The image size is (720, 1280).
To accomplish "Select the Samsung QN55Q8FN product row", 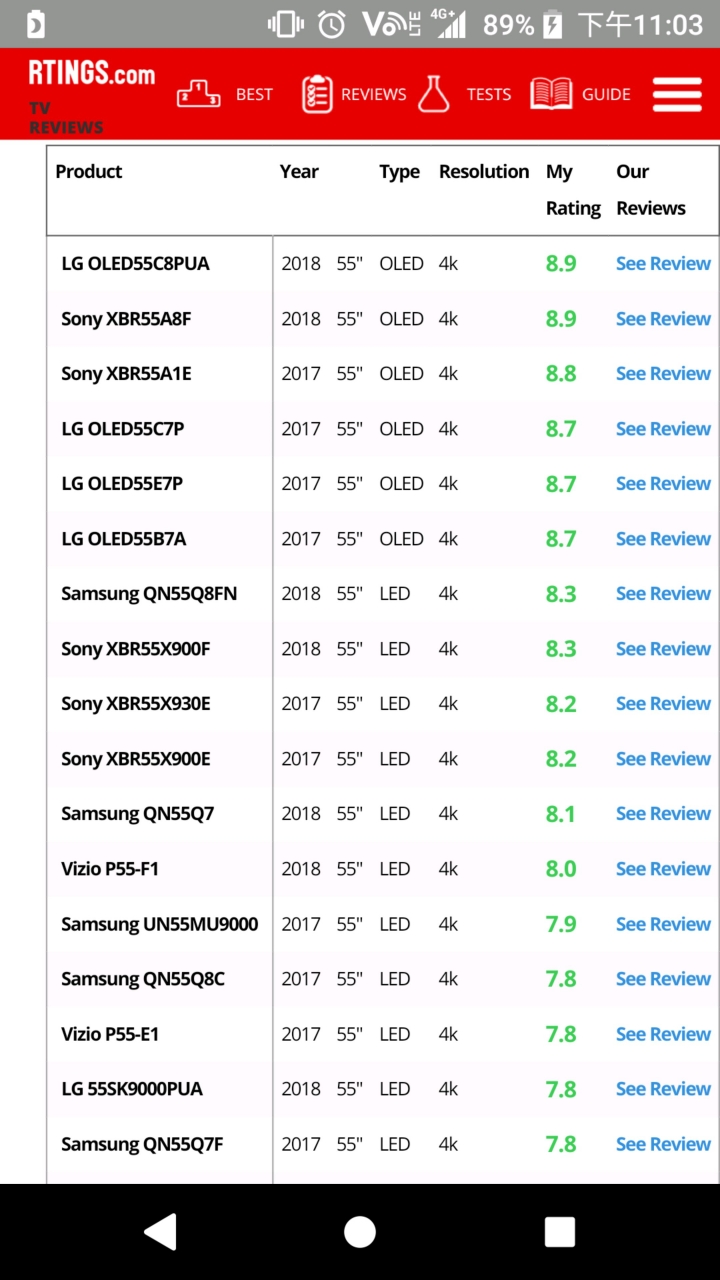I will coord(383,594).
